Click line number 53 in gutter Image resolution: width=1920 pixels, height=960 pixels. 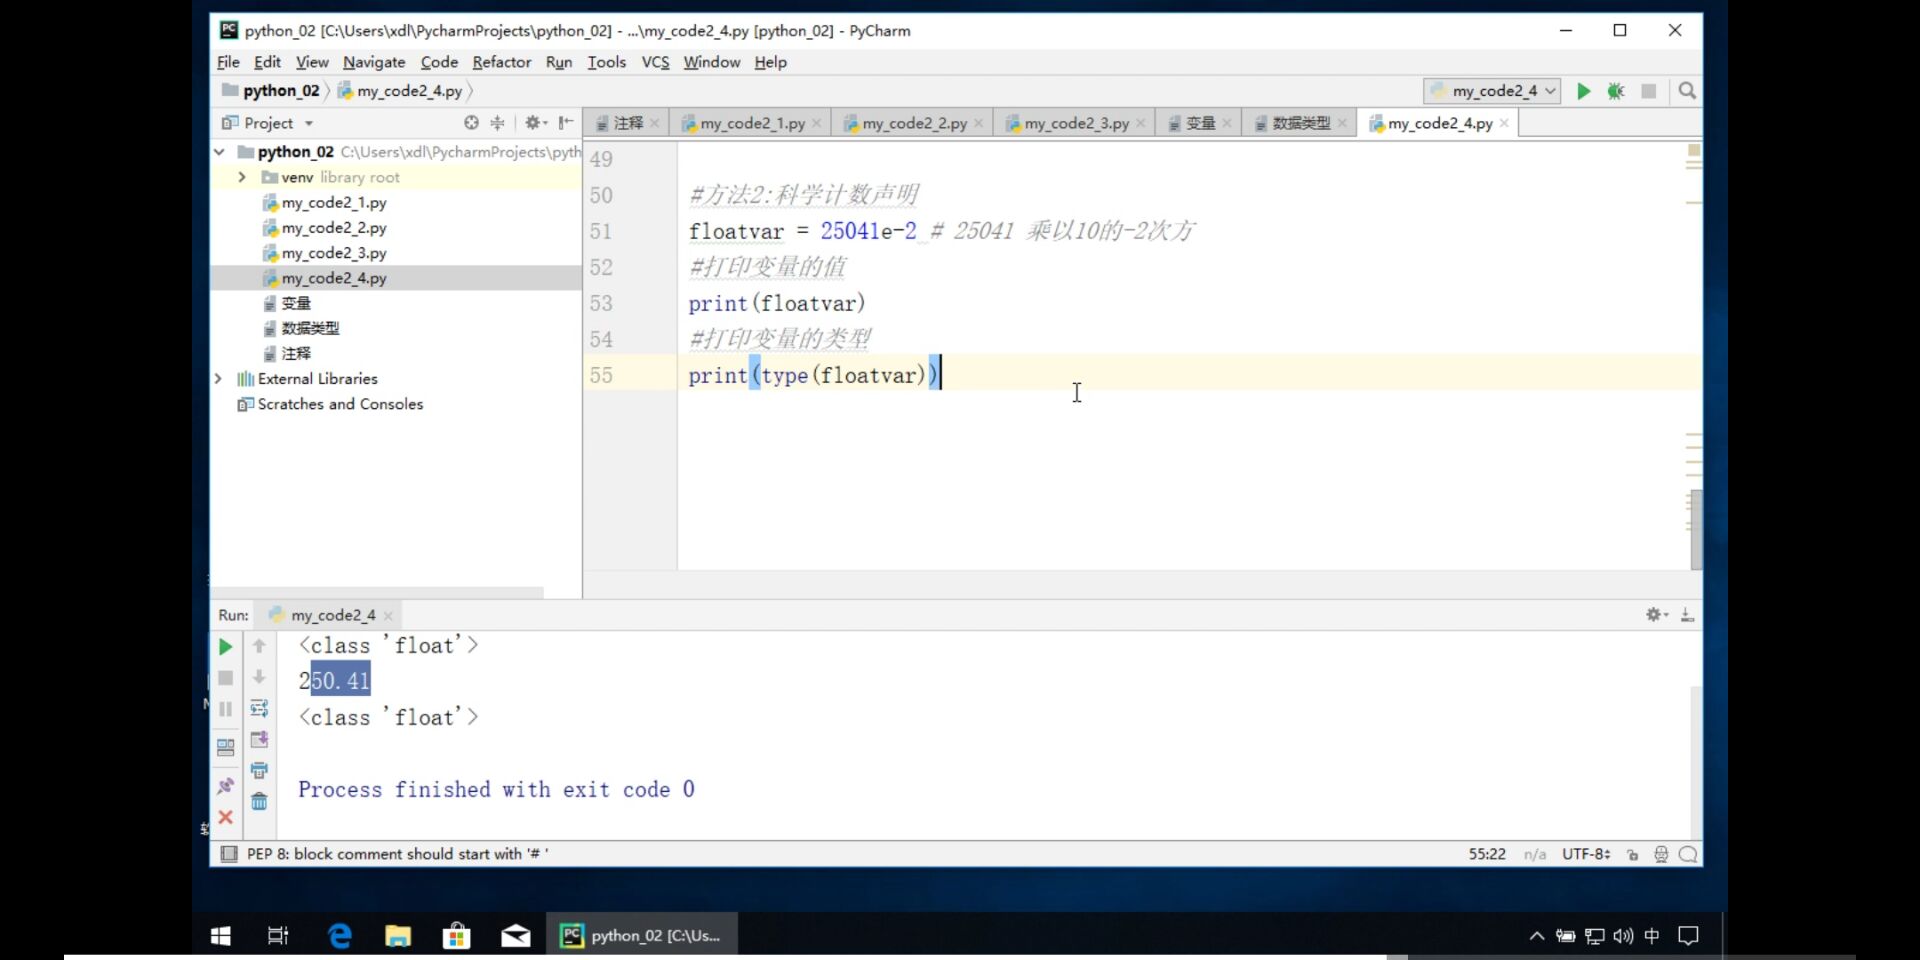601,303
